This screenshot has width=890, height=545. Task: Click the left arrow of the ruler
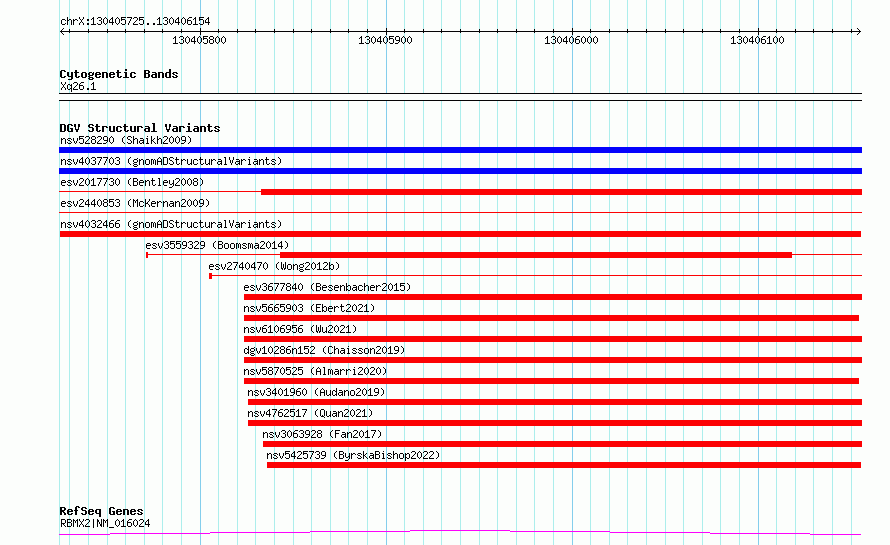point(62,31)
